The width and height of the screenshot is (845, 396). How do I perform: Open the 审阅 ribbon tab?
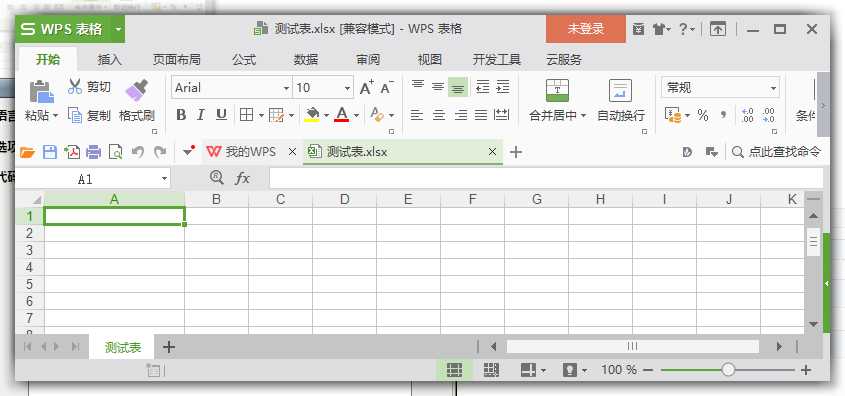(368, 60)
